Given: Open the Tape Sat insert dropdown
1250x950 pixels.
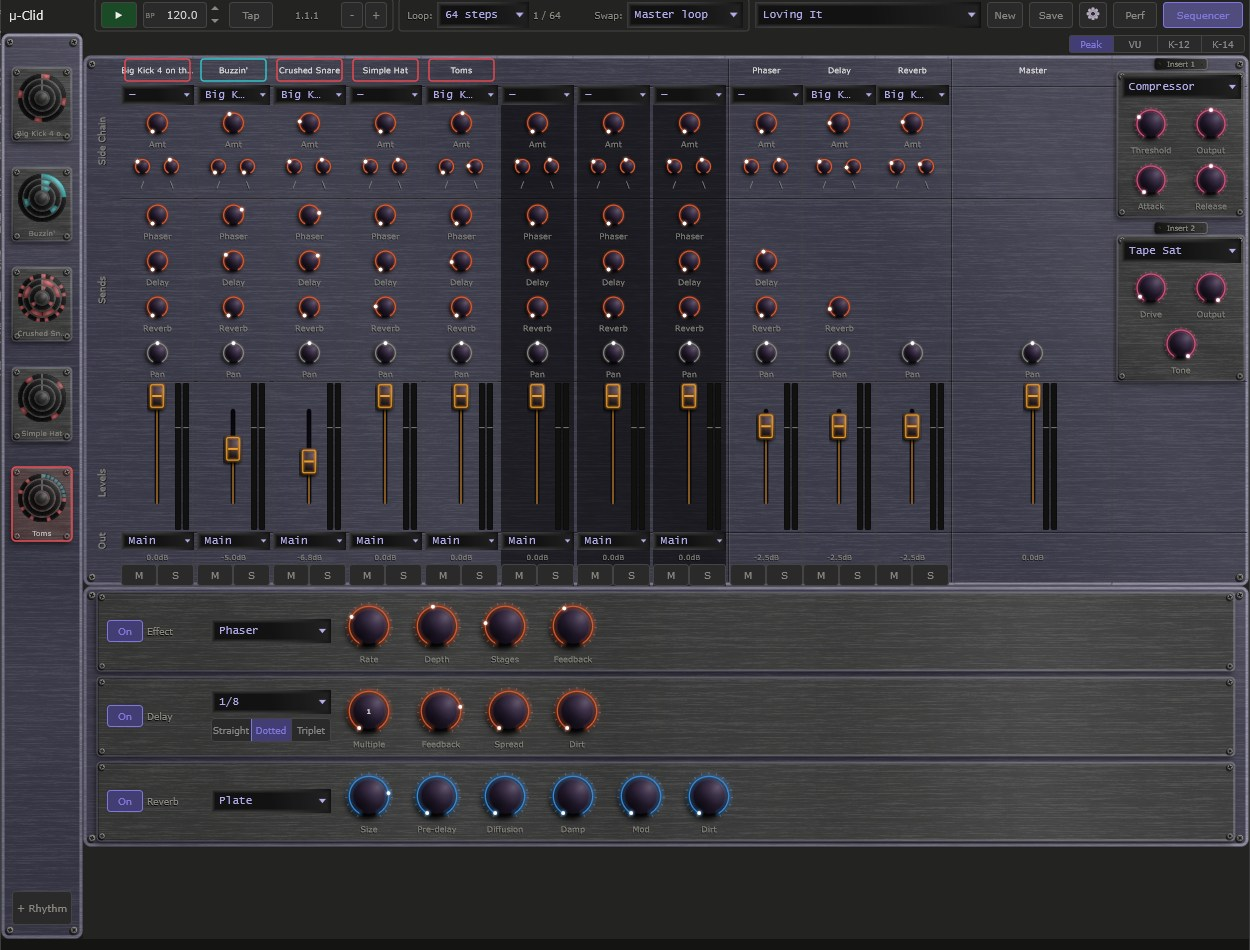Looking at the screenshot, I should click(1181, 251).
